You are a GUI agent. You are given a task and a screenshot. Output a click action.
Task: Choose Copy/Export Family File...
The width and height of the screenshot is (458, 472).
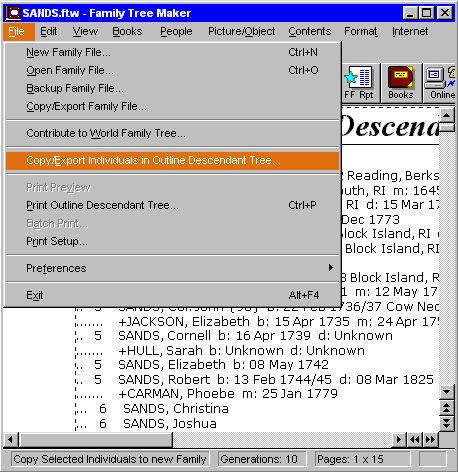pos(172,106)
